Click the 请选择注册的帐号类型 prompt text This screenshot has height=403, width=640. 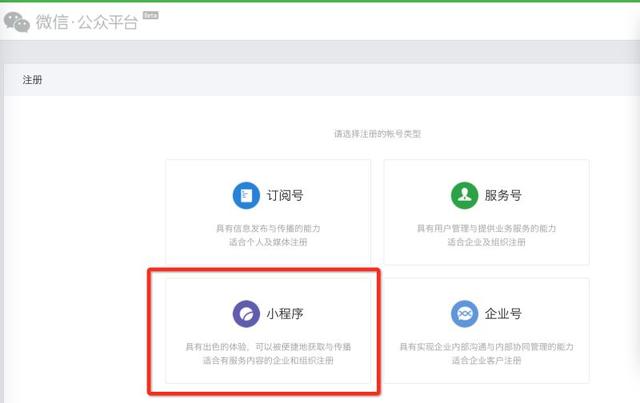coord(377,133)
